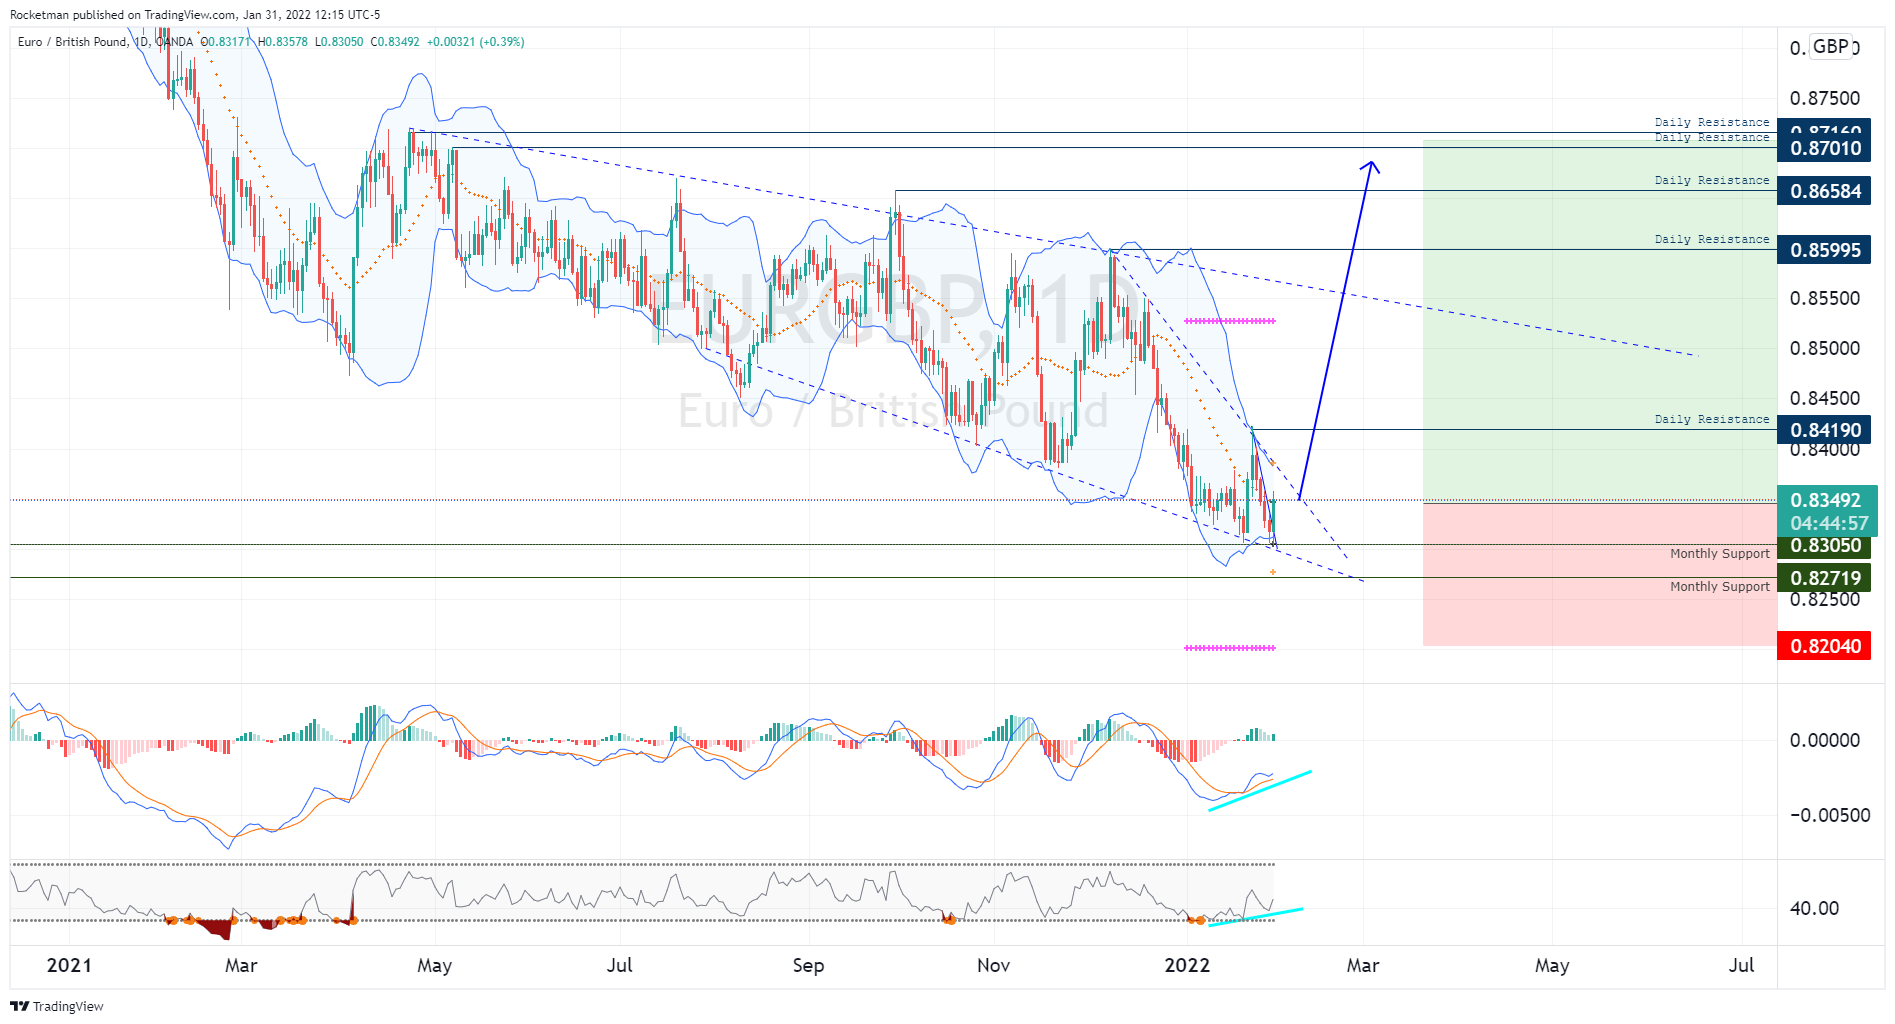Click the blue projection arrow head

(x=1373, y=166)
